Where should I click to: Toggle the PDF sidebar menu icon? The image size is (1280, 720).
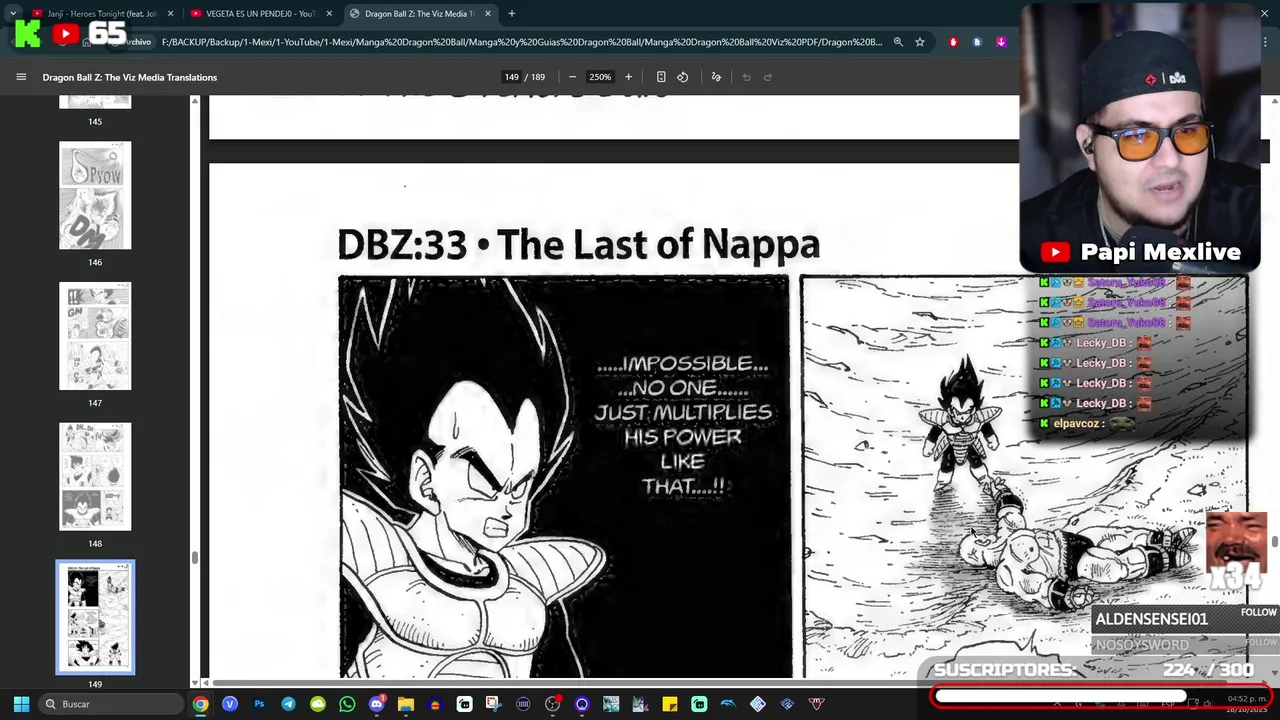tap(21, 77)
